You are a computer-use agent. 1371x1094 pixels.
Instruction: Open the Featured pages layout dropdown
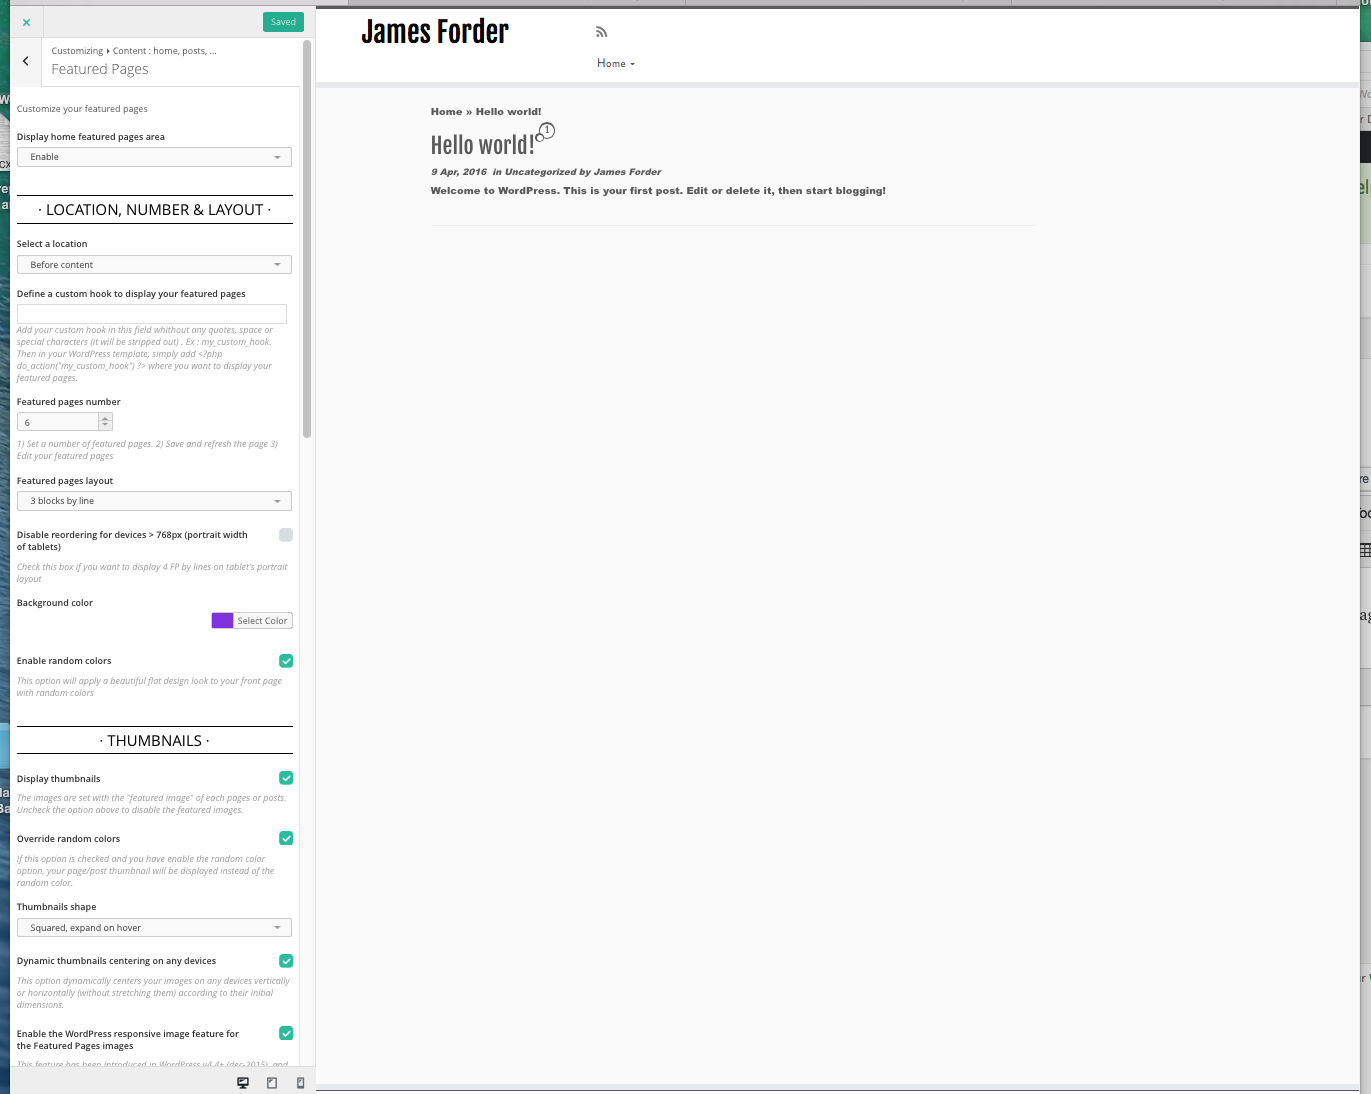[154, 501]
